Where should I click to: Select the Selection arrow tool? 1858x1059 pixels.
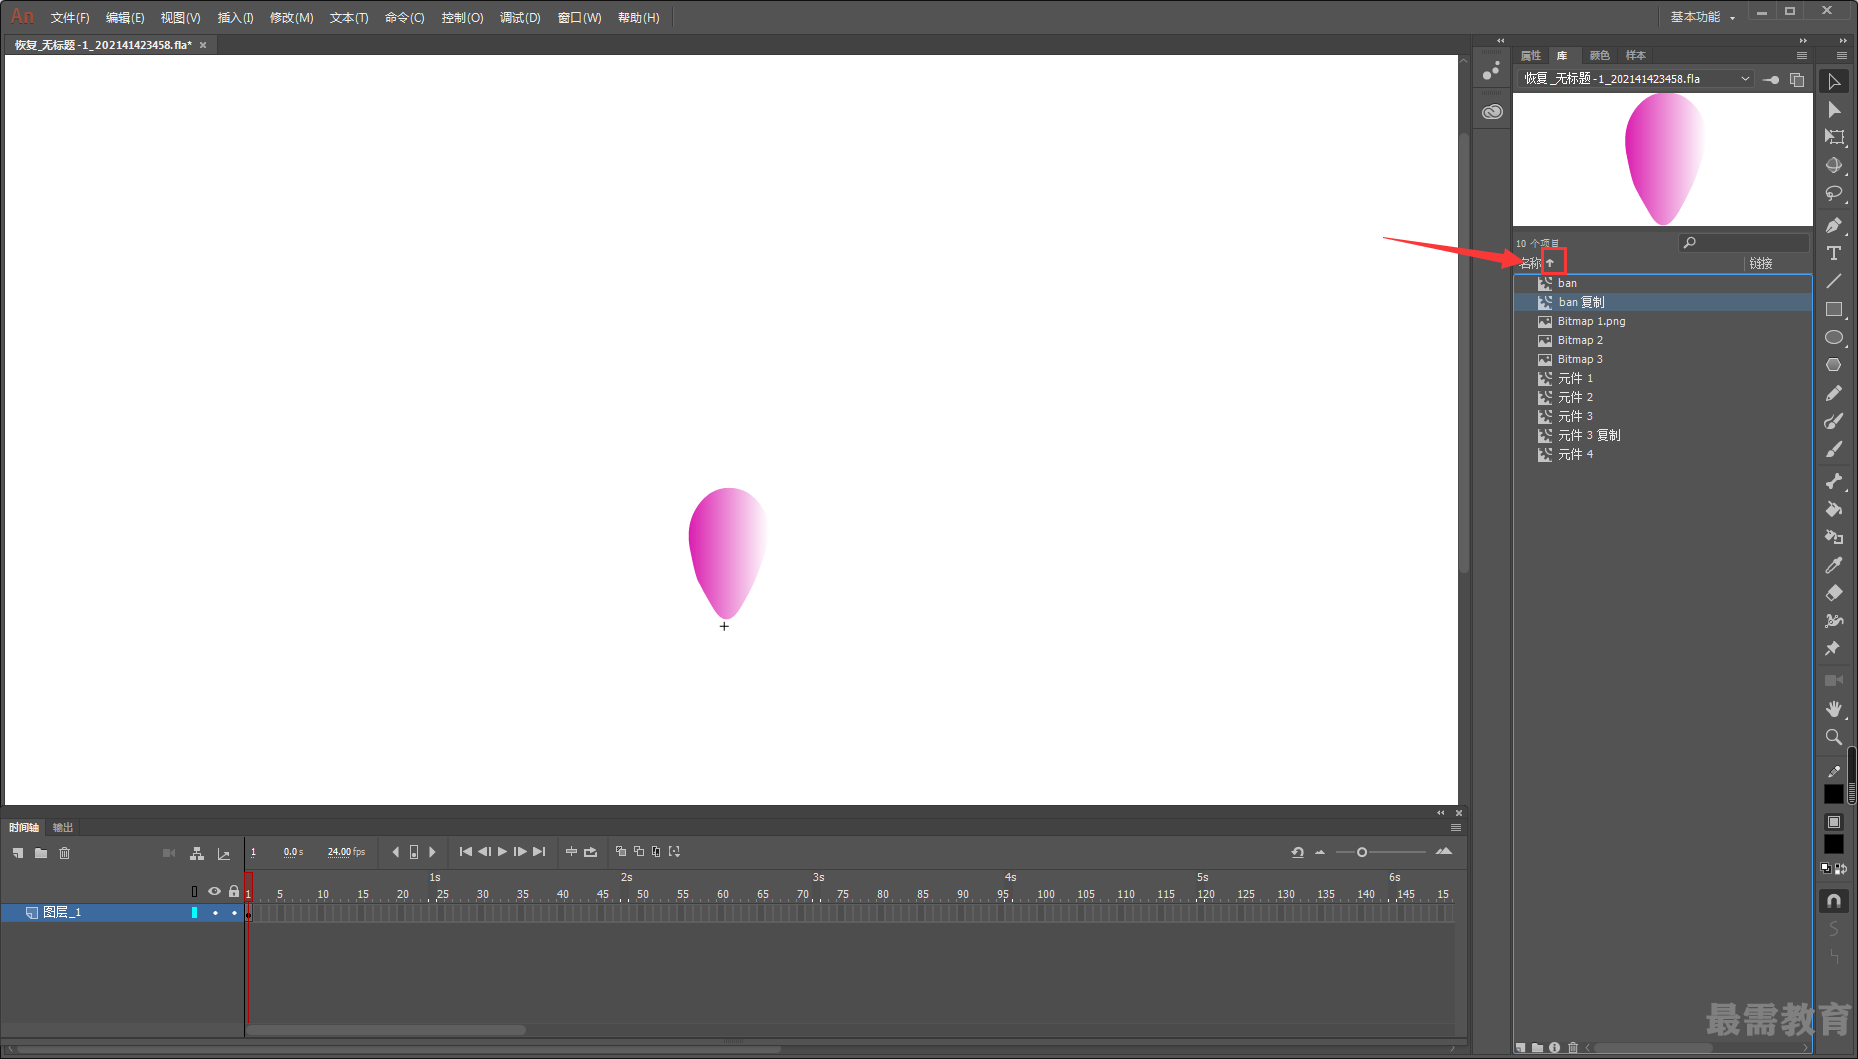1834,81
